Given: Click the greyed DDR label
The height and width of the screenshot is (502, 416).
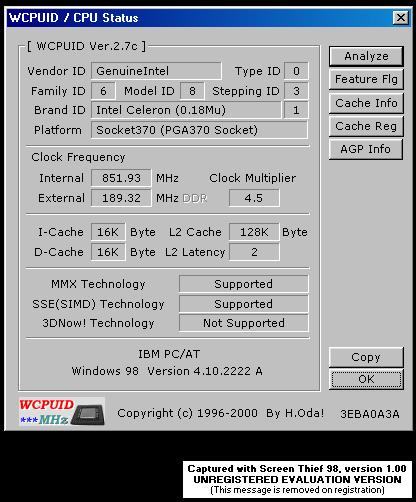Looking at the screenshot, I should click(x=195, y=198).
